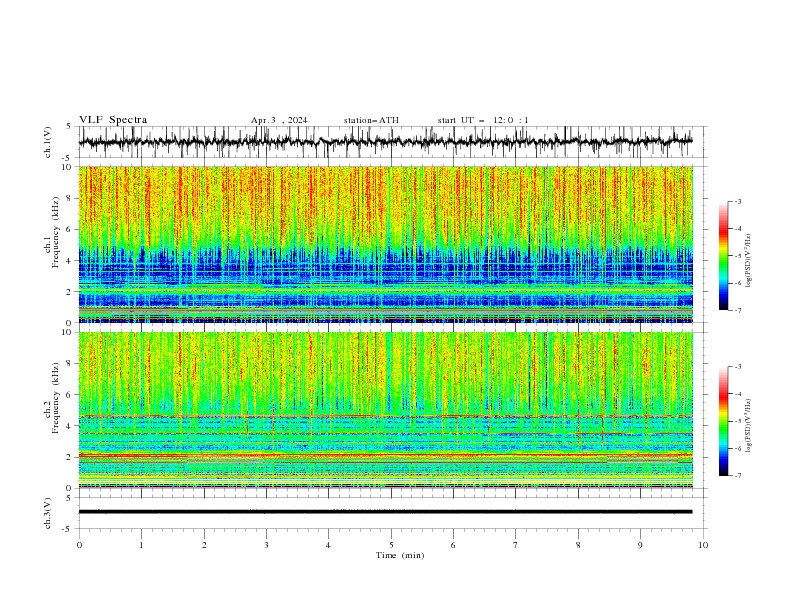Click the ch.2 spectrogram panel
This screenshot has height=612, width=792.
pyautogui.click(x=385, y=410)
